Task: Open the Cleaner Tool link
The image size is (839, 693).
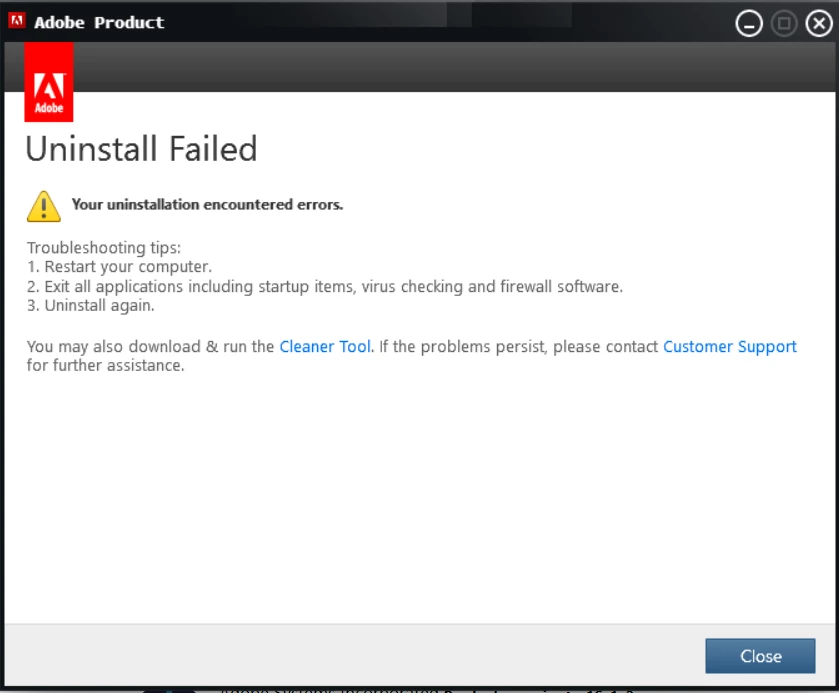Action: tap(325, 346)
